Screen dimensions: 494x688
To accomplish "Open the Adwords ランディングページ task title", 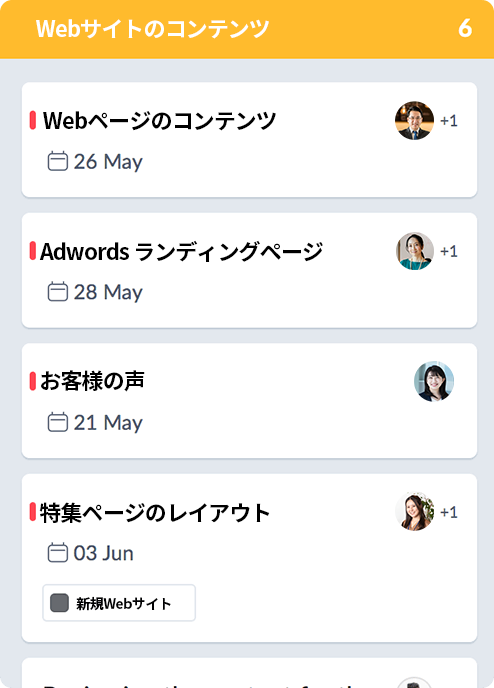I will (182, 251).
